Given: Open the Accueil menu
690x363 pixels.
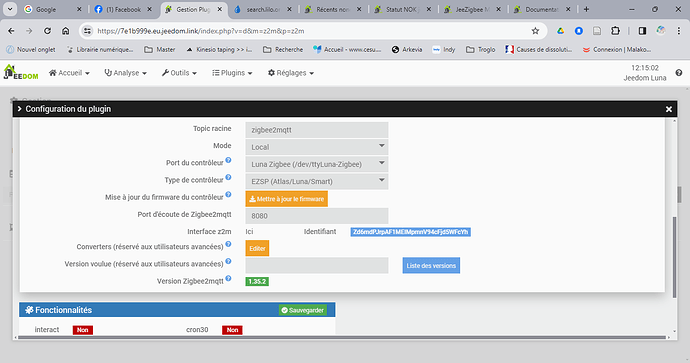Looking at the screenshot, I should coord(69,73).
